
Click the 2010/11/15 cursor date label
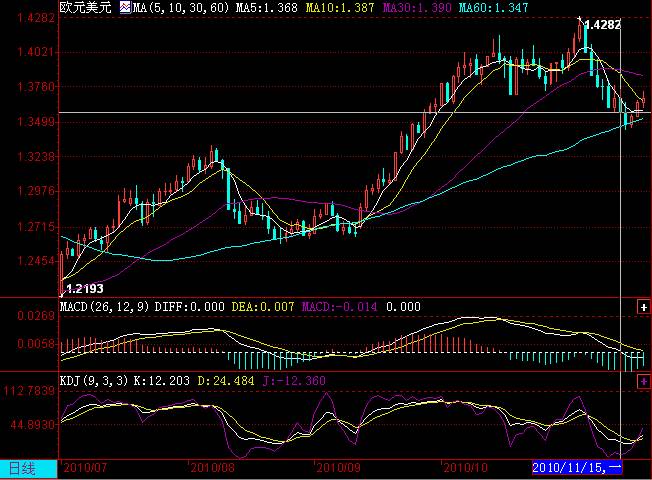click(577, 468)
